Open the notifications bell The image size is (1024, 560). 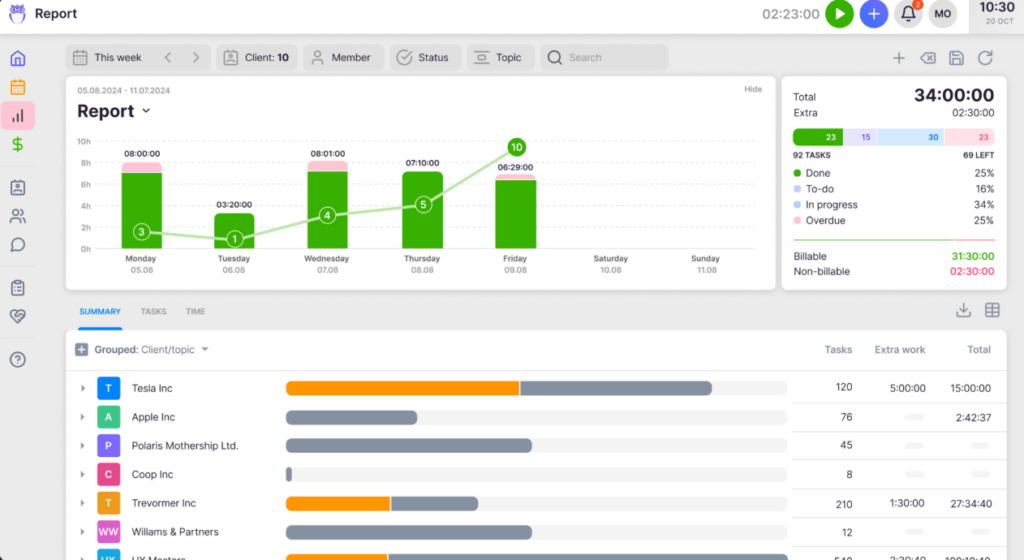908,14
